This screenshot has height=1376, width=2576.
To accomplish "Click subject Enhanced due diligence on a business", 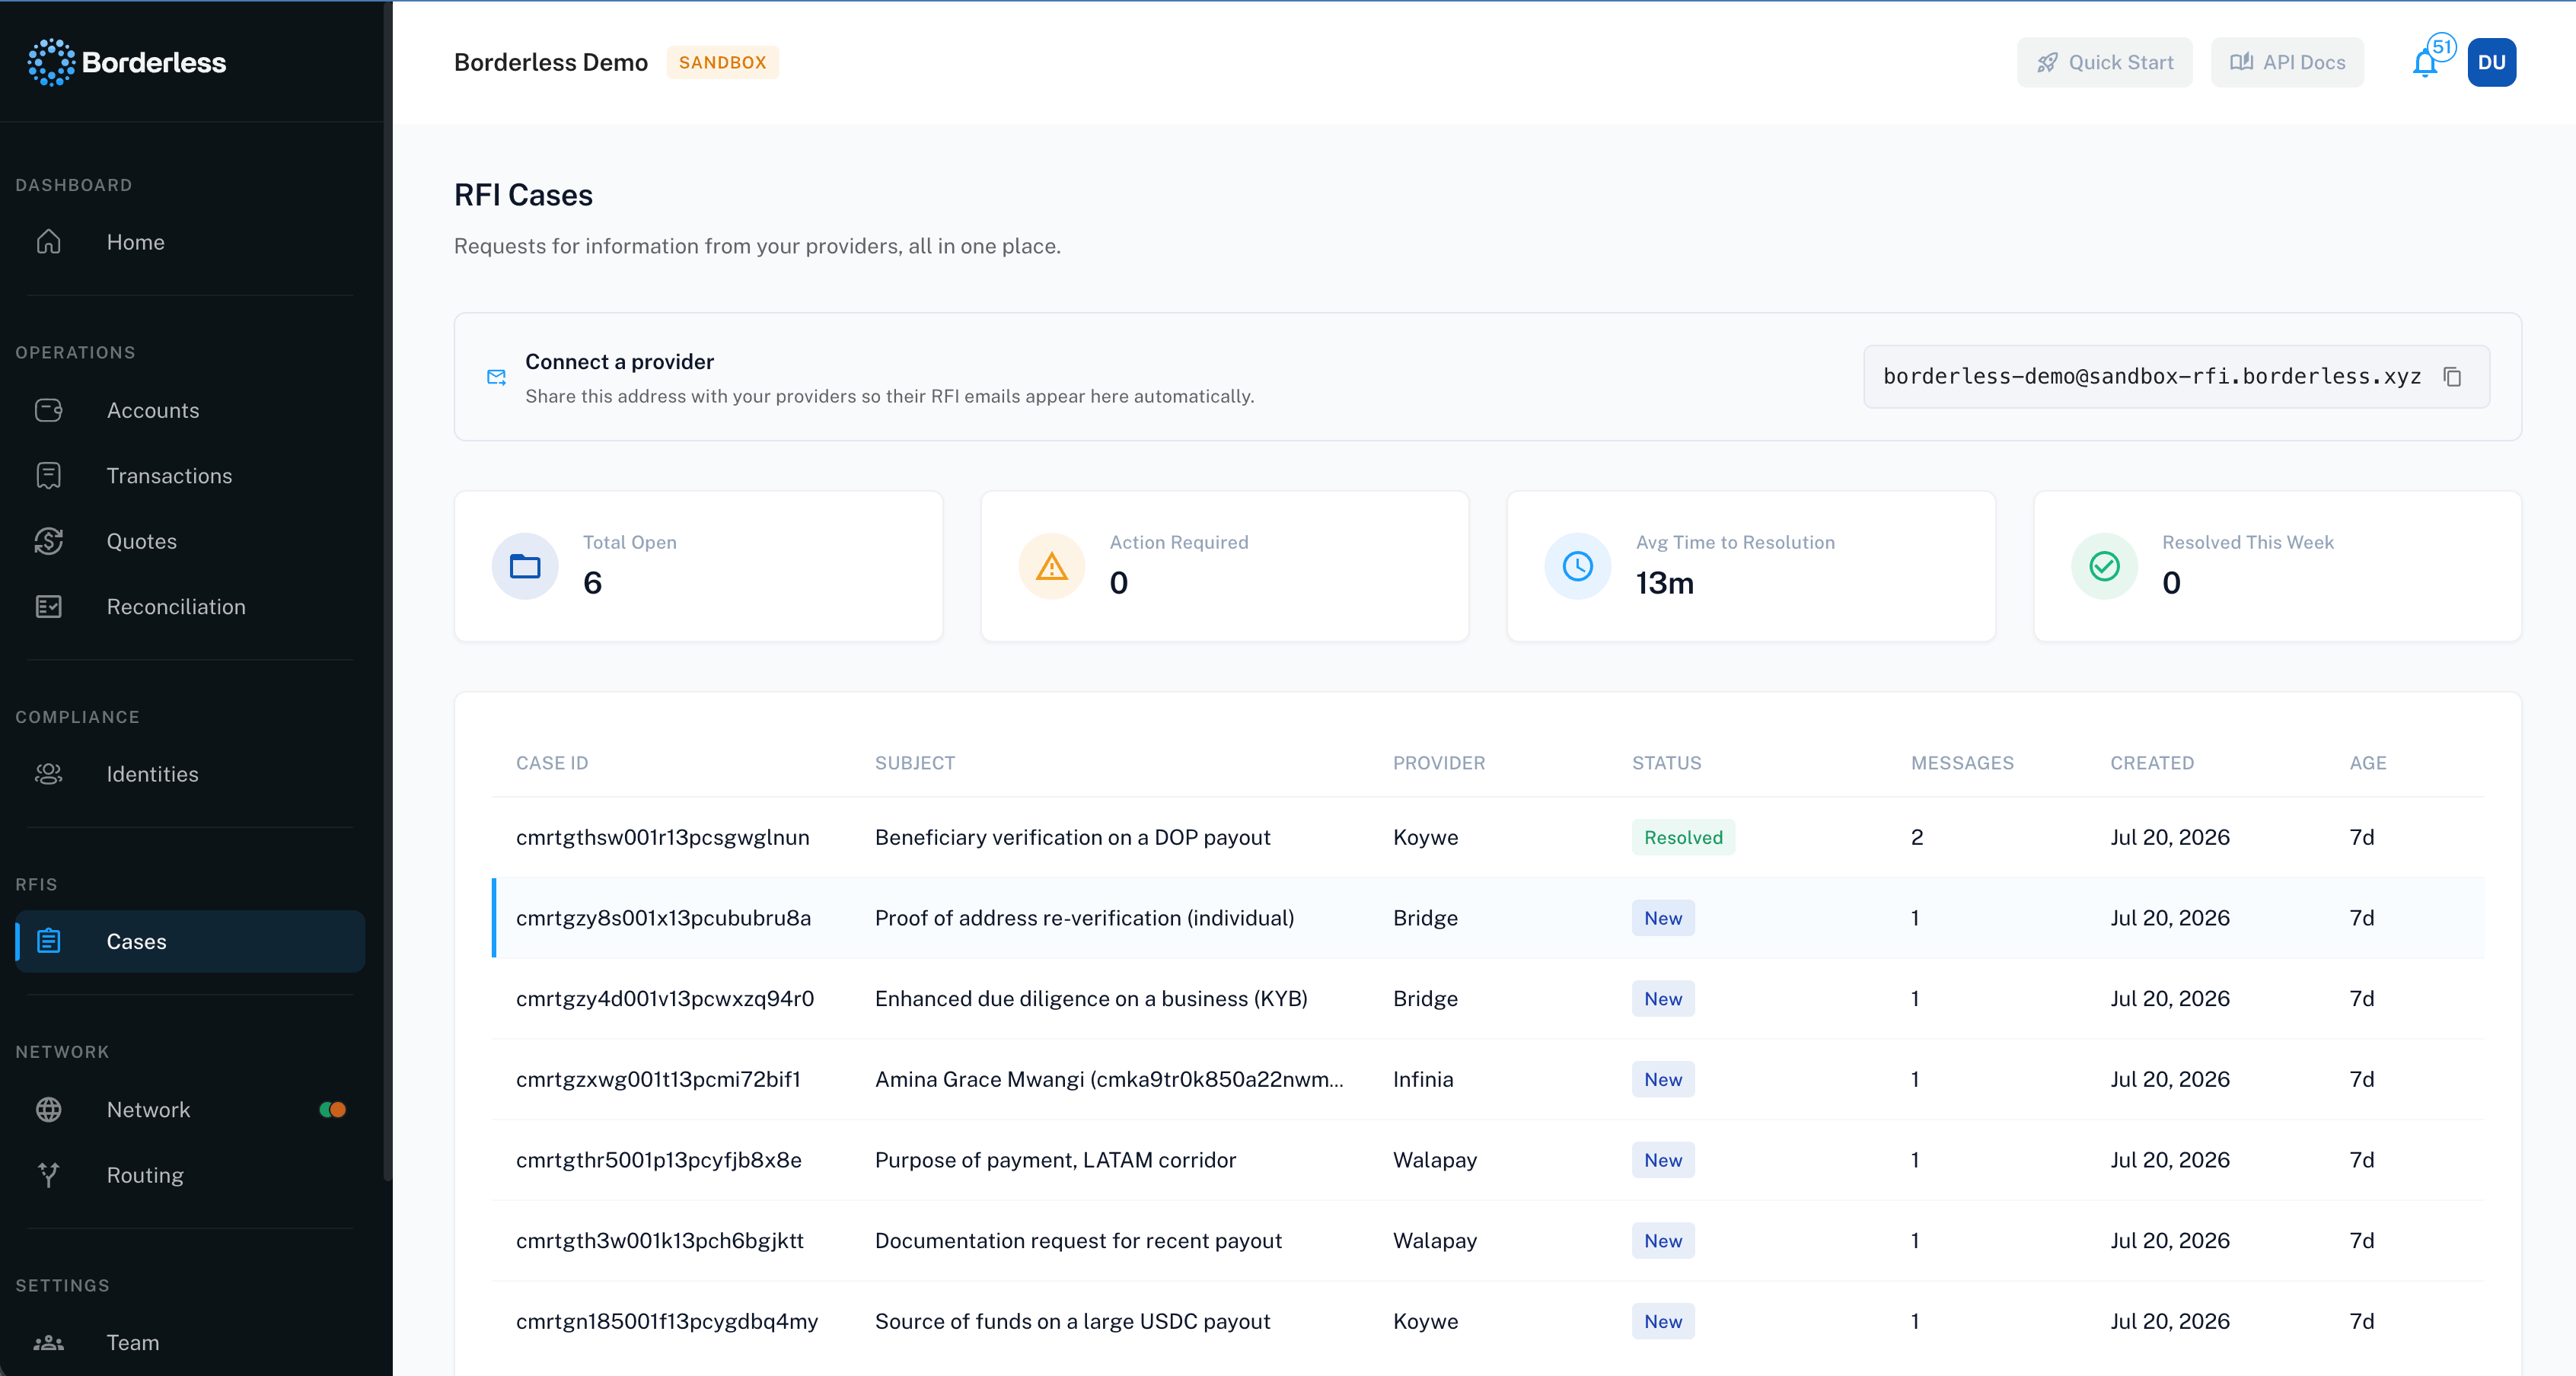I will [x=1091, y=998].
